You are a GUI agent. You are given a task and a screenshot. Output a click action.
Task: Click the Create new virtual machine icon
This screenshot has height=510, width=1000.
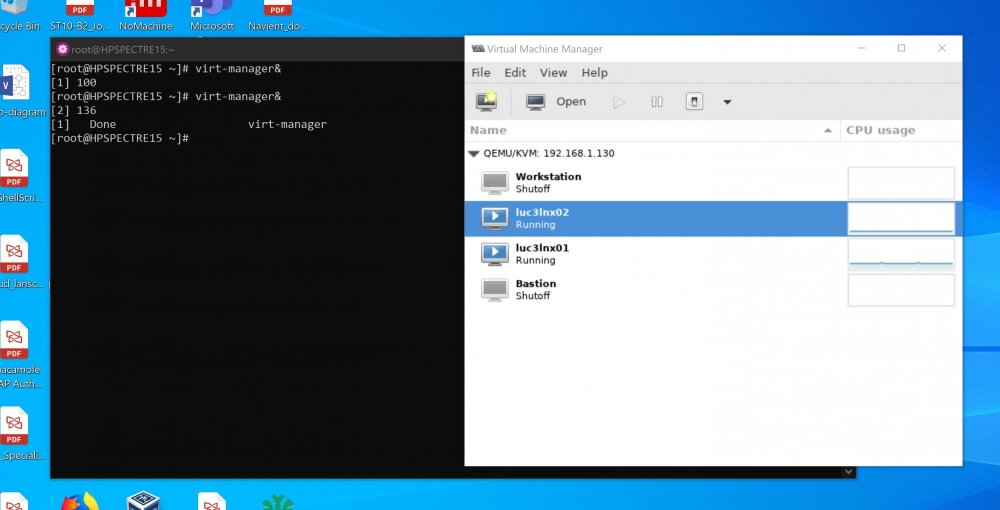click(486, 101)
